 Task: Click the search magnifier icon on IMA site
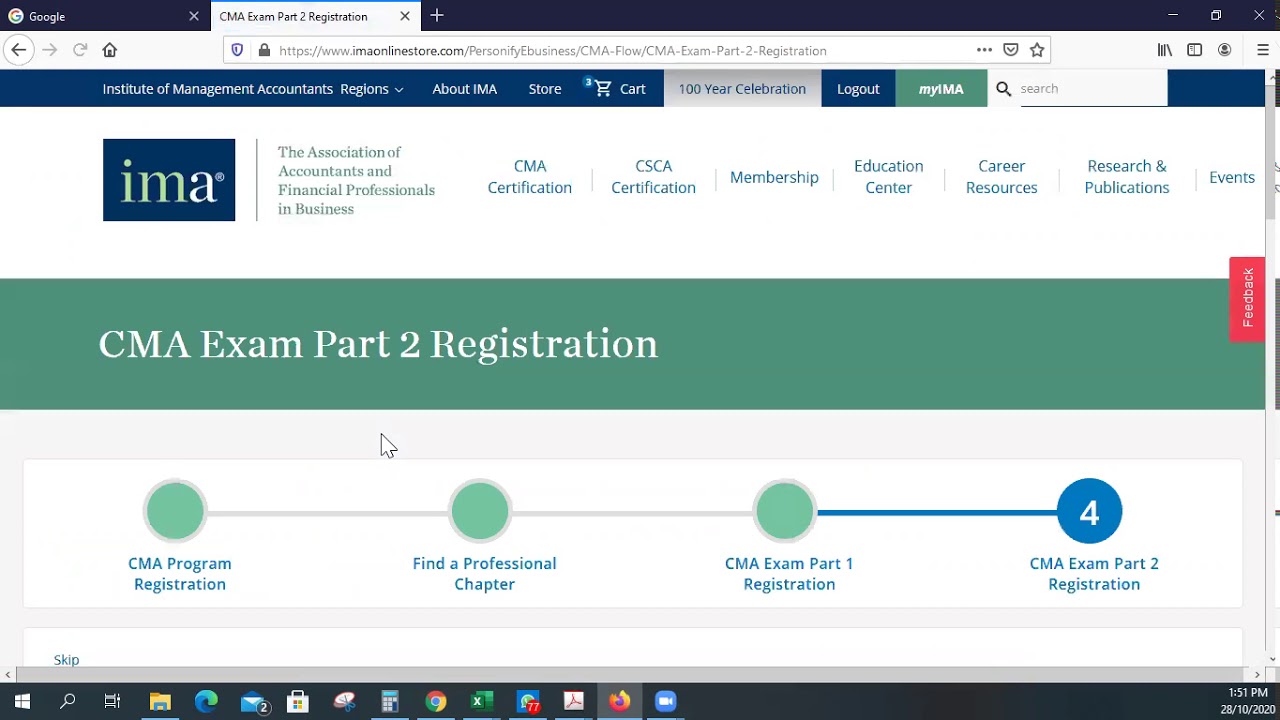1004,88
